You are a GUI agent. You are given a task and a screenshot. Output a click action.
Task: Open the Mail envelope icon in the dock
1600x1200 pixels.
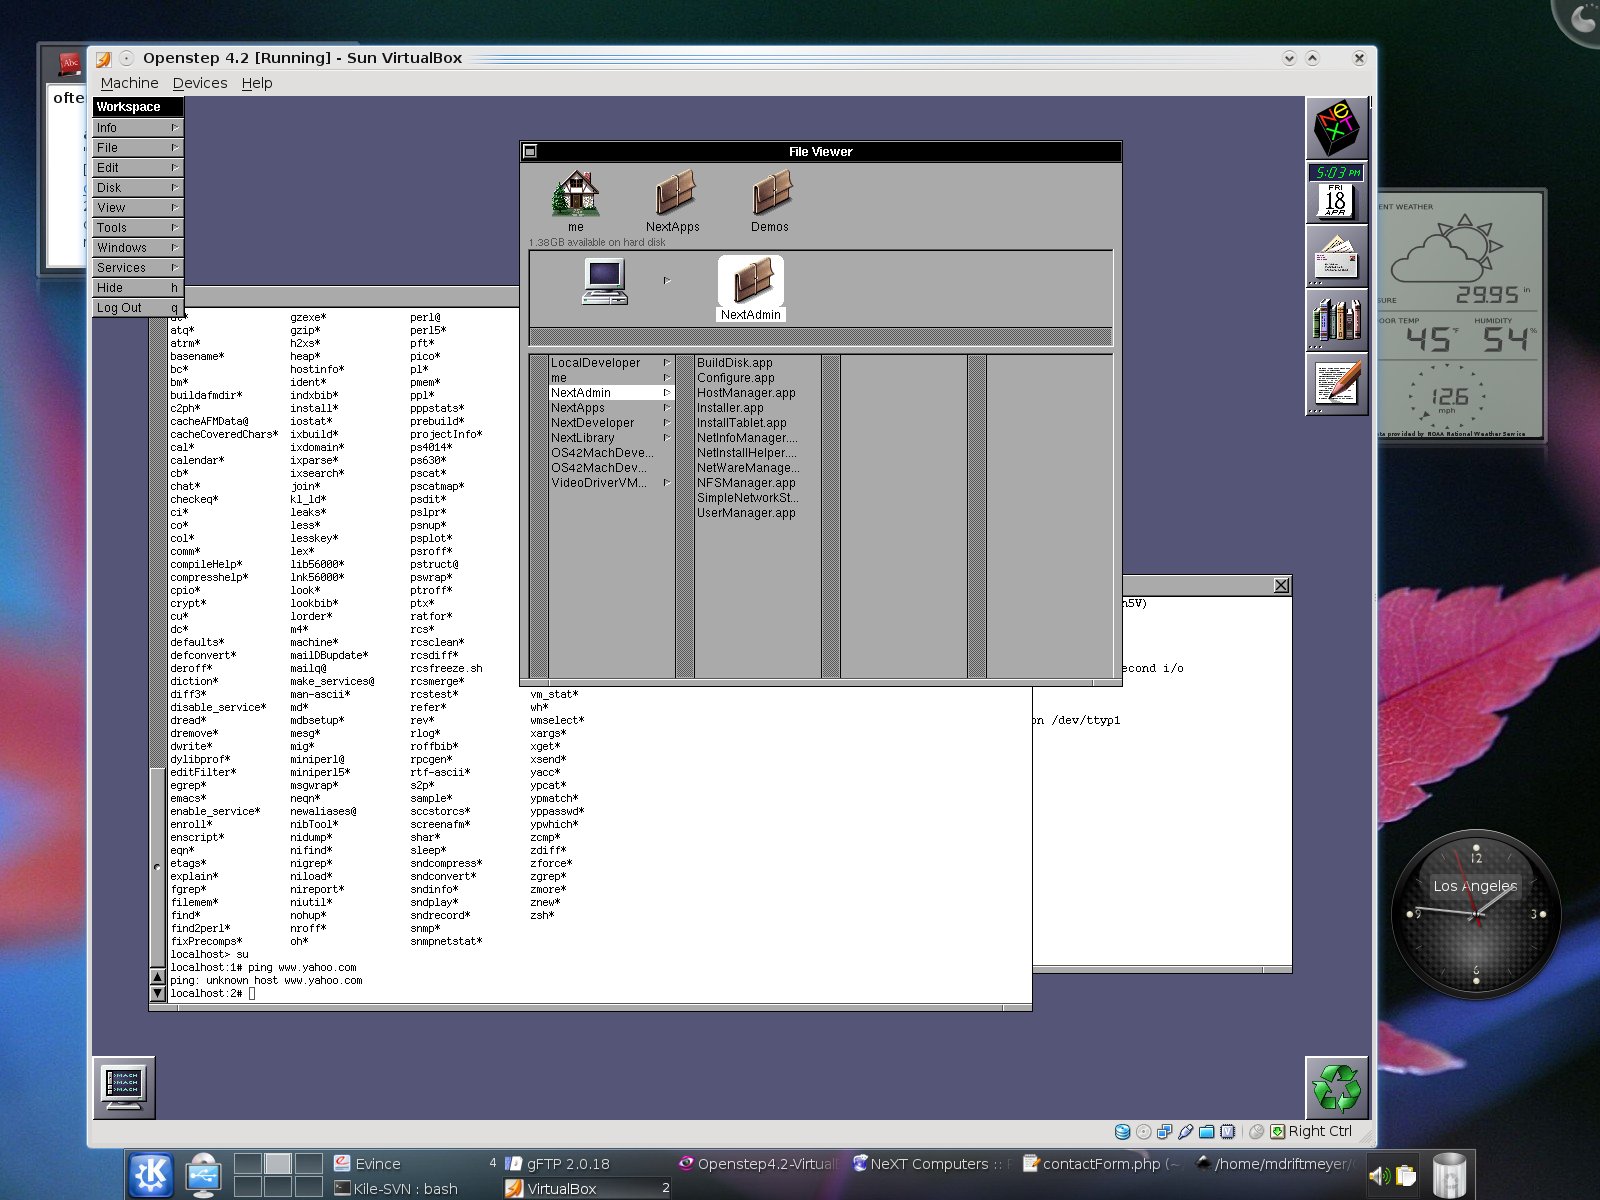click(x=1337, y=259)
